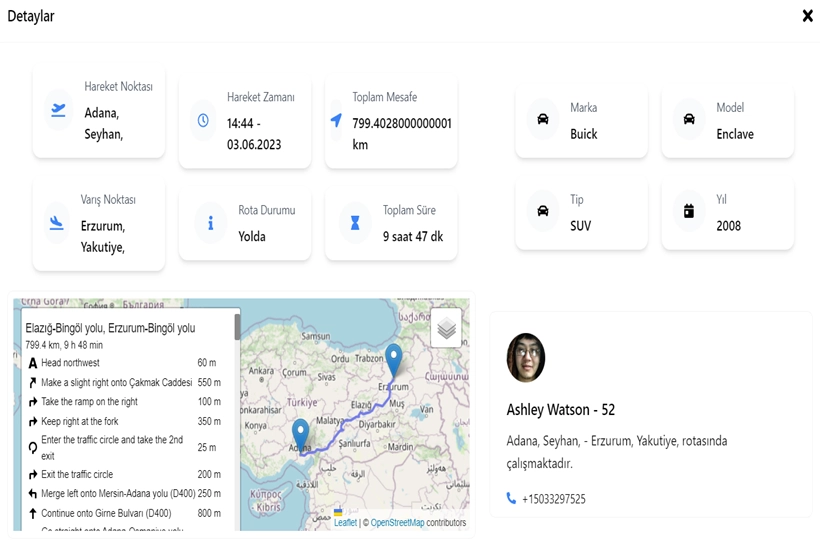Click the directions panel scrollbar
Image resolution: width=822 pixels, height=550 pixels.
coord(237,327)
